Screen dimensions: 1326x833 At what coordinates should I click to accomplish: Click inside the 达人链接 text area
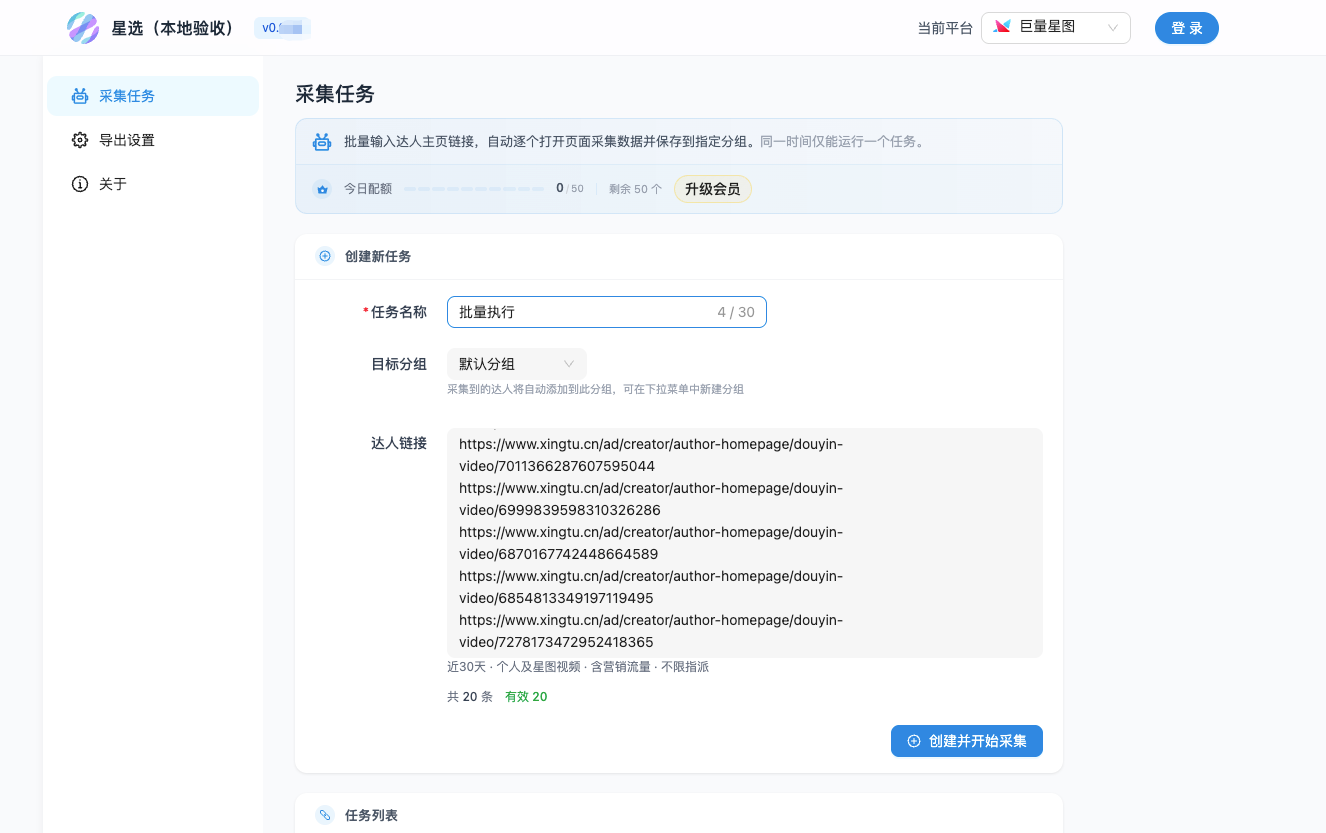(745, 543)
